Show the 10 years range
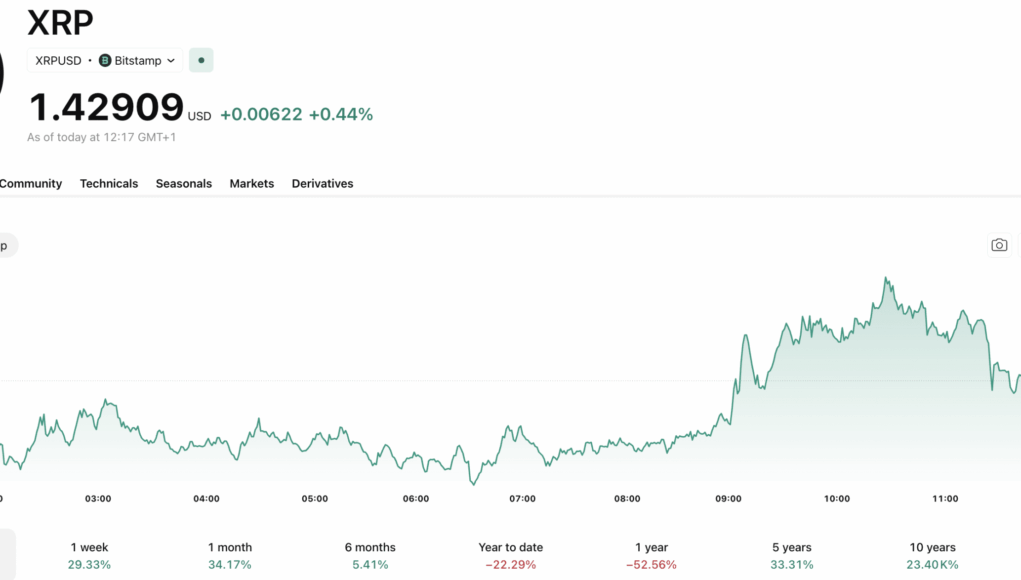Screen dimensions: 1021x580 (932, 556)
